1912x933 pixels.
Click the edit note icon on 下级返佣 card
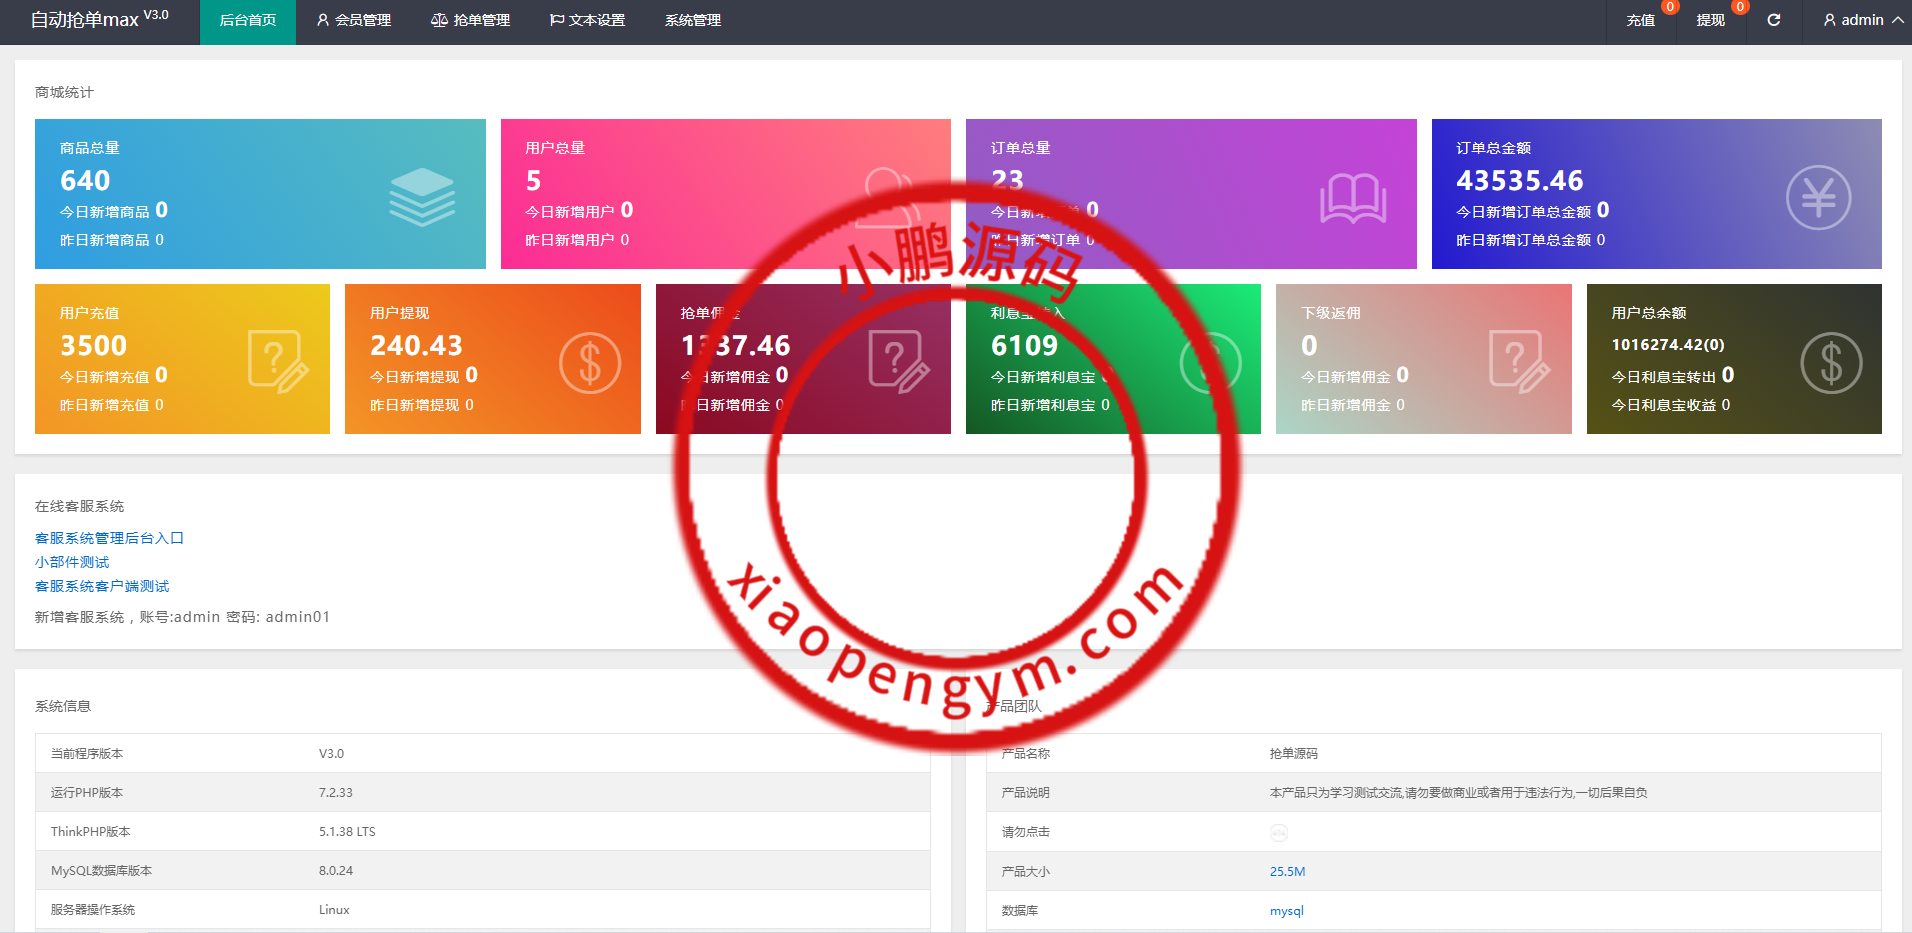(x=1518, y=361)
